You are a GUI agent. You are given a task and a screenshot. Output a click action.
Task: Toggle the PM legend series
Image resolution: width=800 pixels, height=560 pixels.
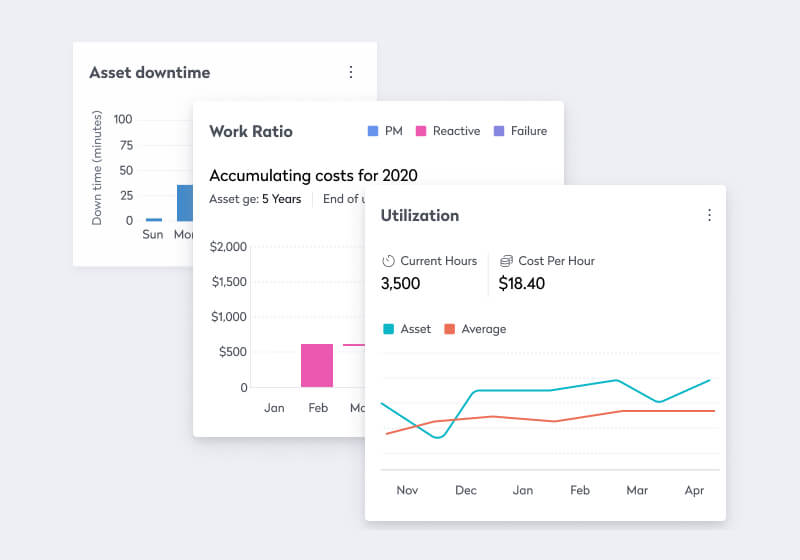385,131
